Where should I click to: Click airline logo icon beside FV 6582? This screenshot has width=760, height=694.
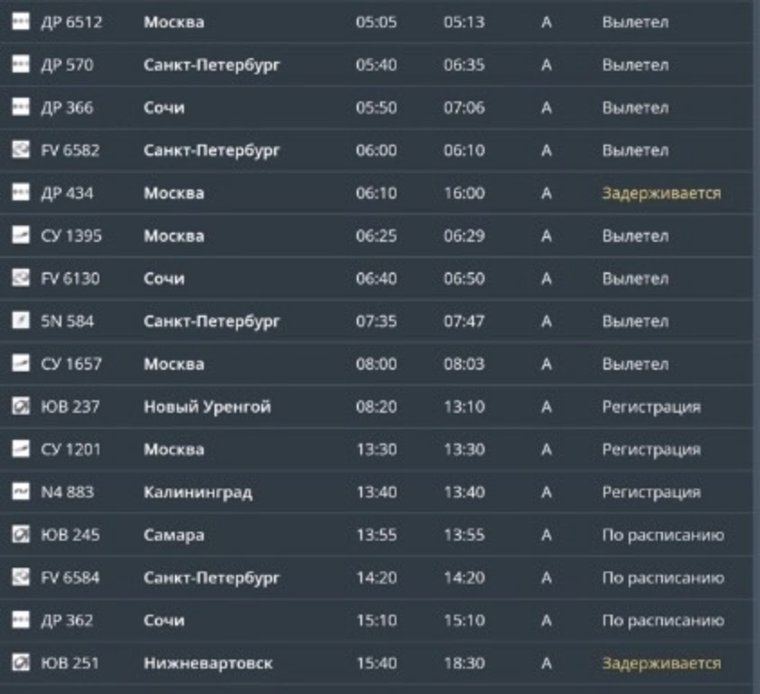[20, 150]
